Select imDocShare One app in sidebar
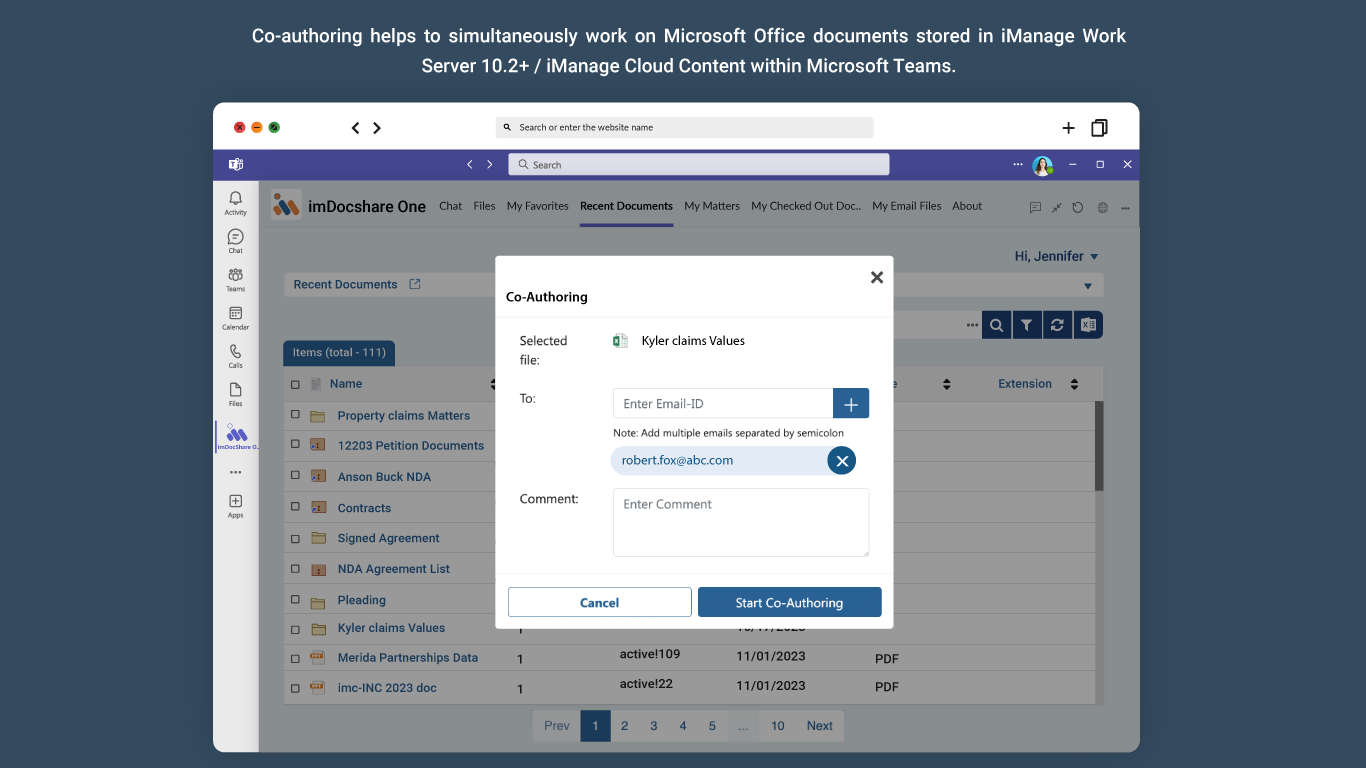This screenshot has width=1366, height=768. click(237, 437)
